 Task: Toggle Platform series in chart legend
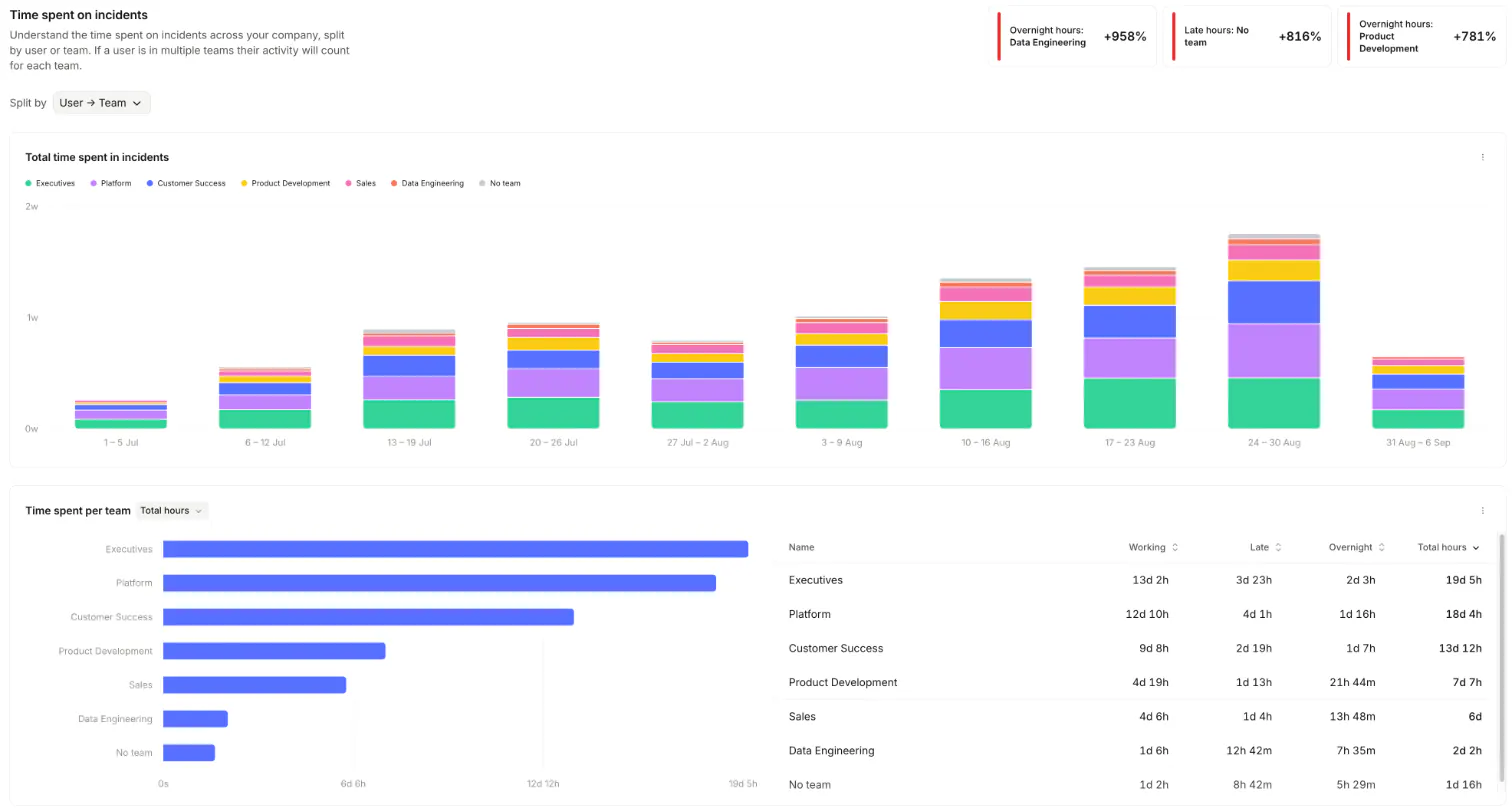[x=111, y=183]
